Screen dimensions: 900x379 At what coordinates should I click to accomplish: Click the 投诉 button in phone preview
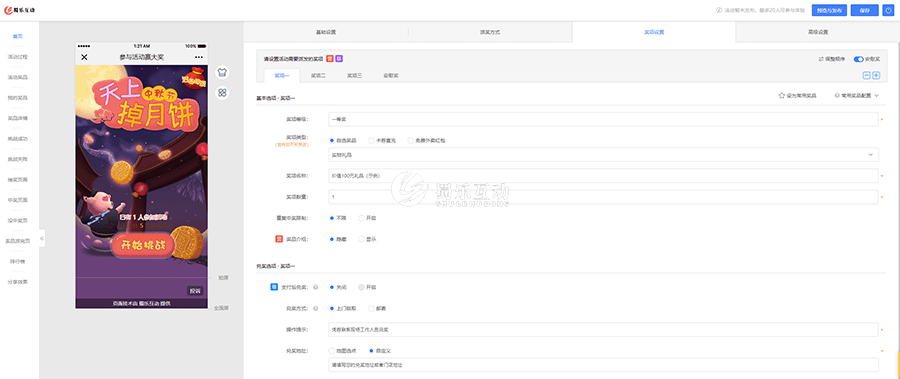pos(195,291)
